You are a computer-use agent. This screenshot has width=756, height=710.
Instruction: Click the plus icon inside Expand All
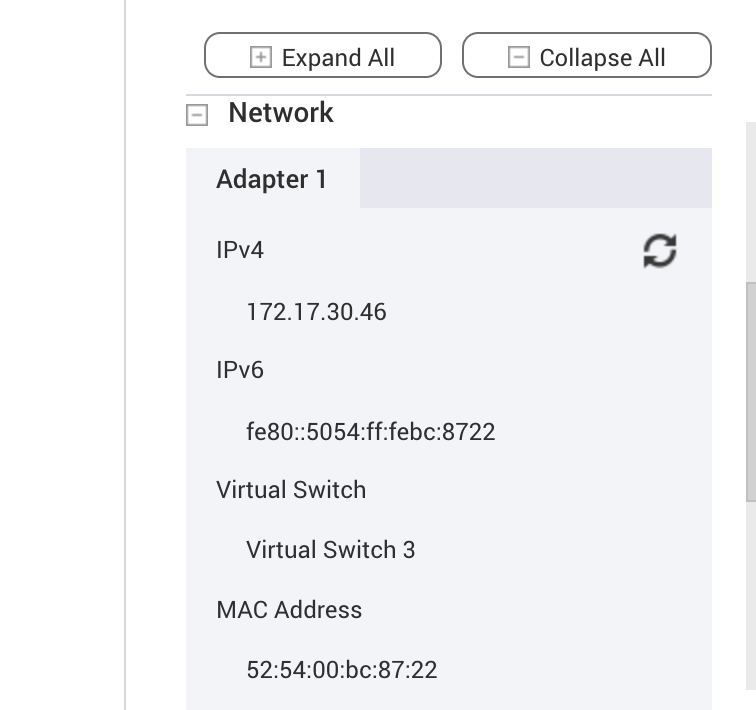click(x=261, y=57)
